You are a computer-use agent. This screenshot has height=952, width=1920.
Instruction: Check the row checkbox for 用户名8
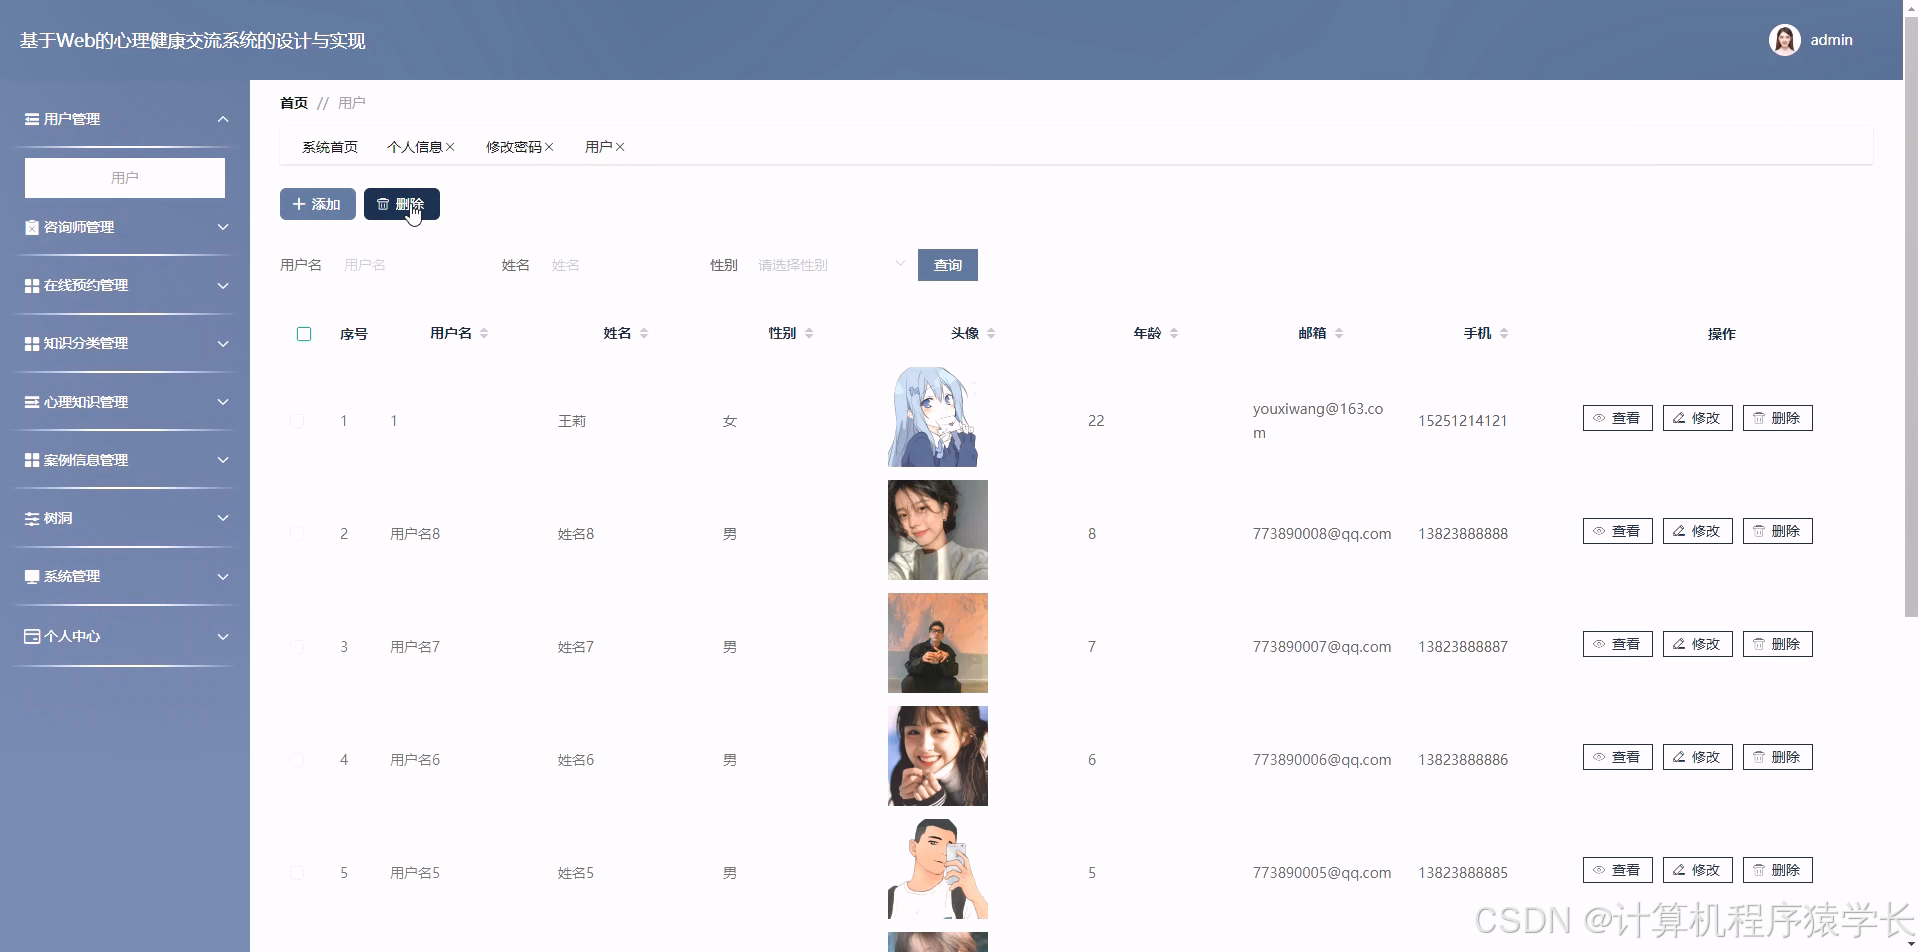pos(297,533)
